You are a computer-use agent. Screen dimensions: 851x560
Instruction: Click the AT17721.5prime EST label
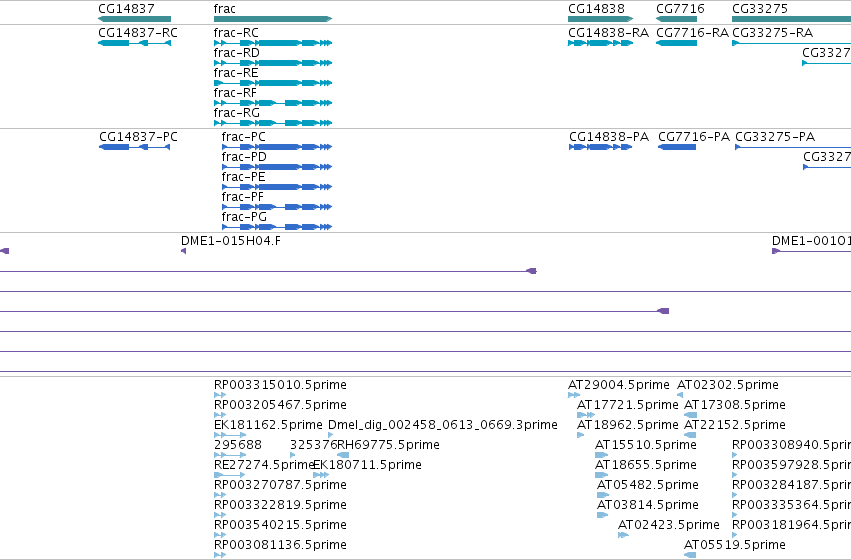[627, 405]
